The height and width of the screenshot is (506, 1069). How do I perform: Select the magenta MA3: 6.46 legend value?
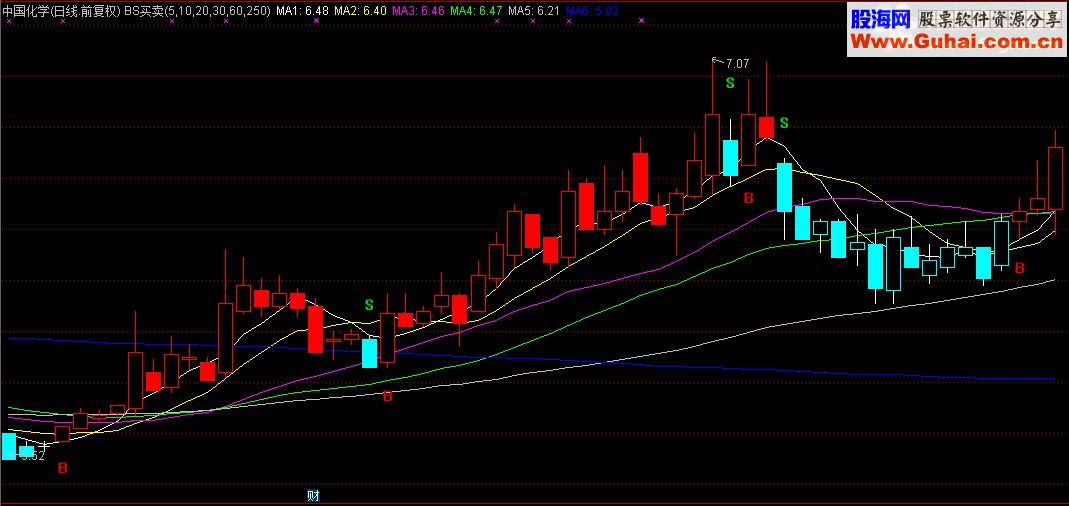pos(418,11)
